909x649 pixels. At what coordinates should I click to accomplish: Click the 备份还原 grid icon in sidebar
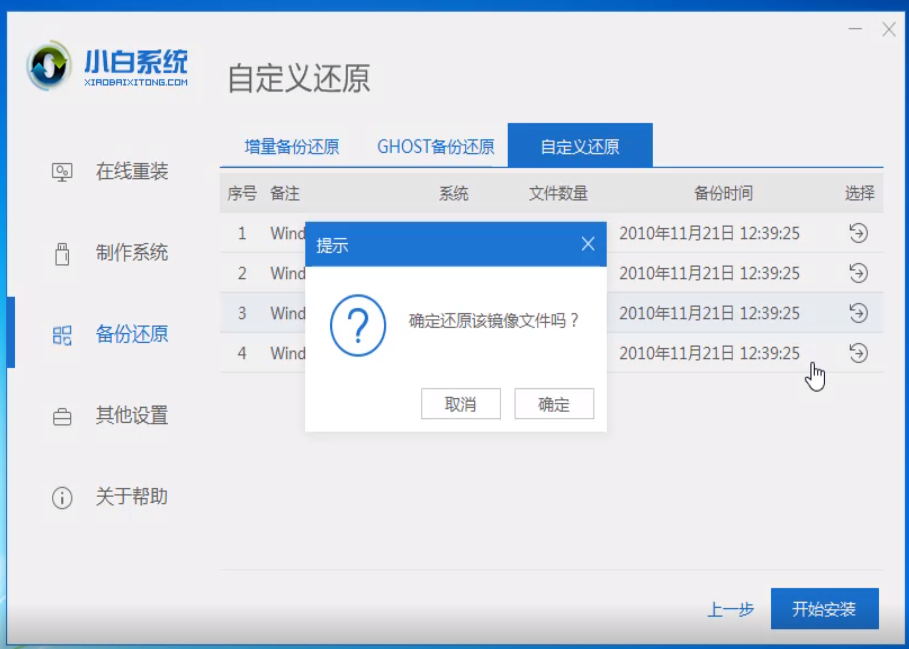click(62, 335)
